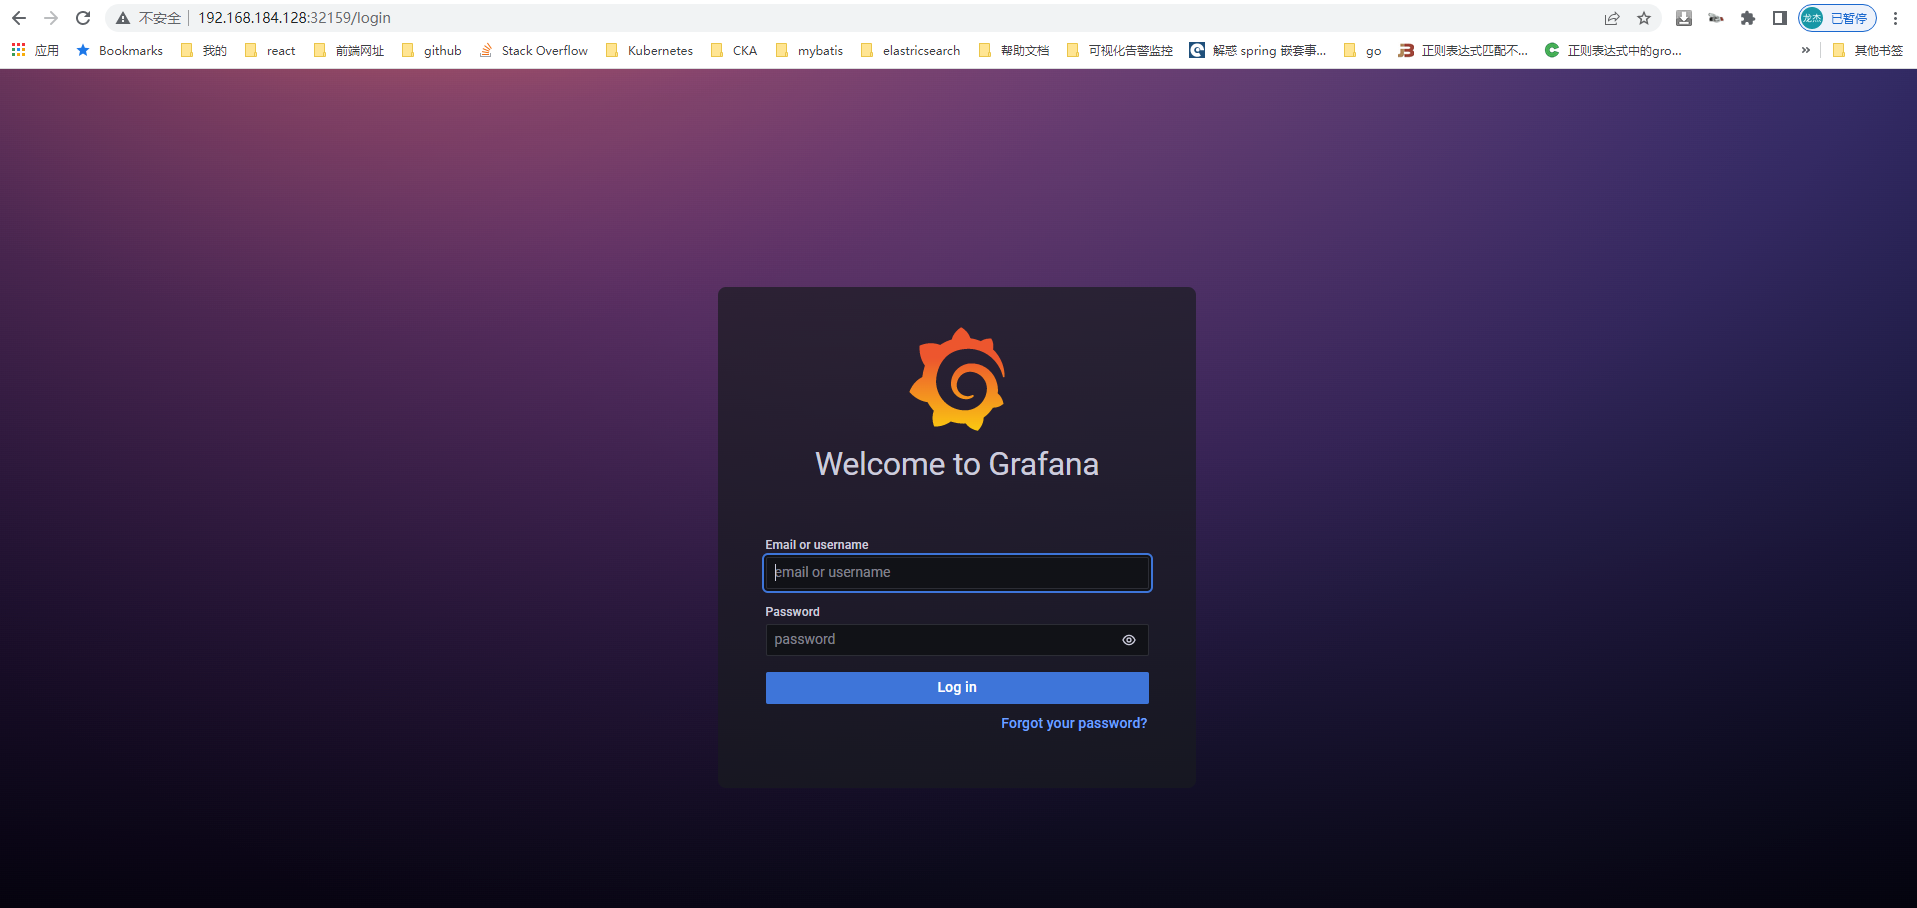Open the apps grid shortcut
The width and height of the screenshot is (1917, 908).
35,50
